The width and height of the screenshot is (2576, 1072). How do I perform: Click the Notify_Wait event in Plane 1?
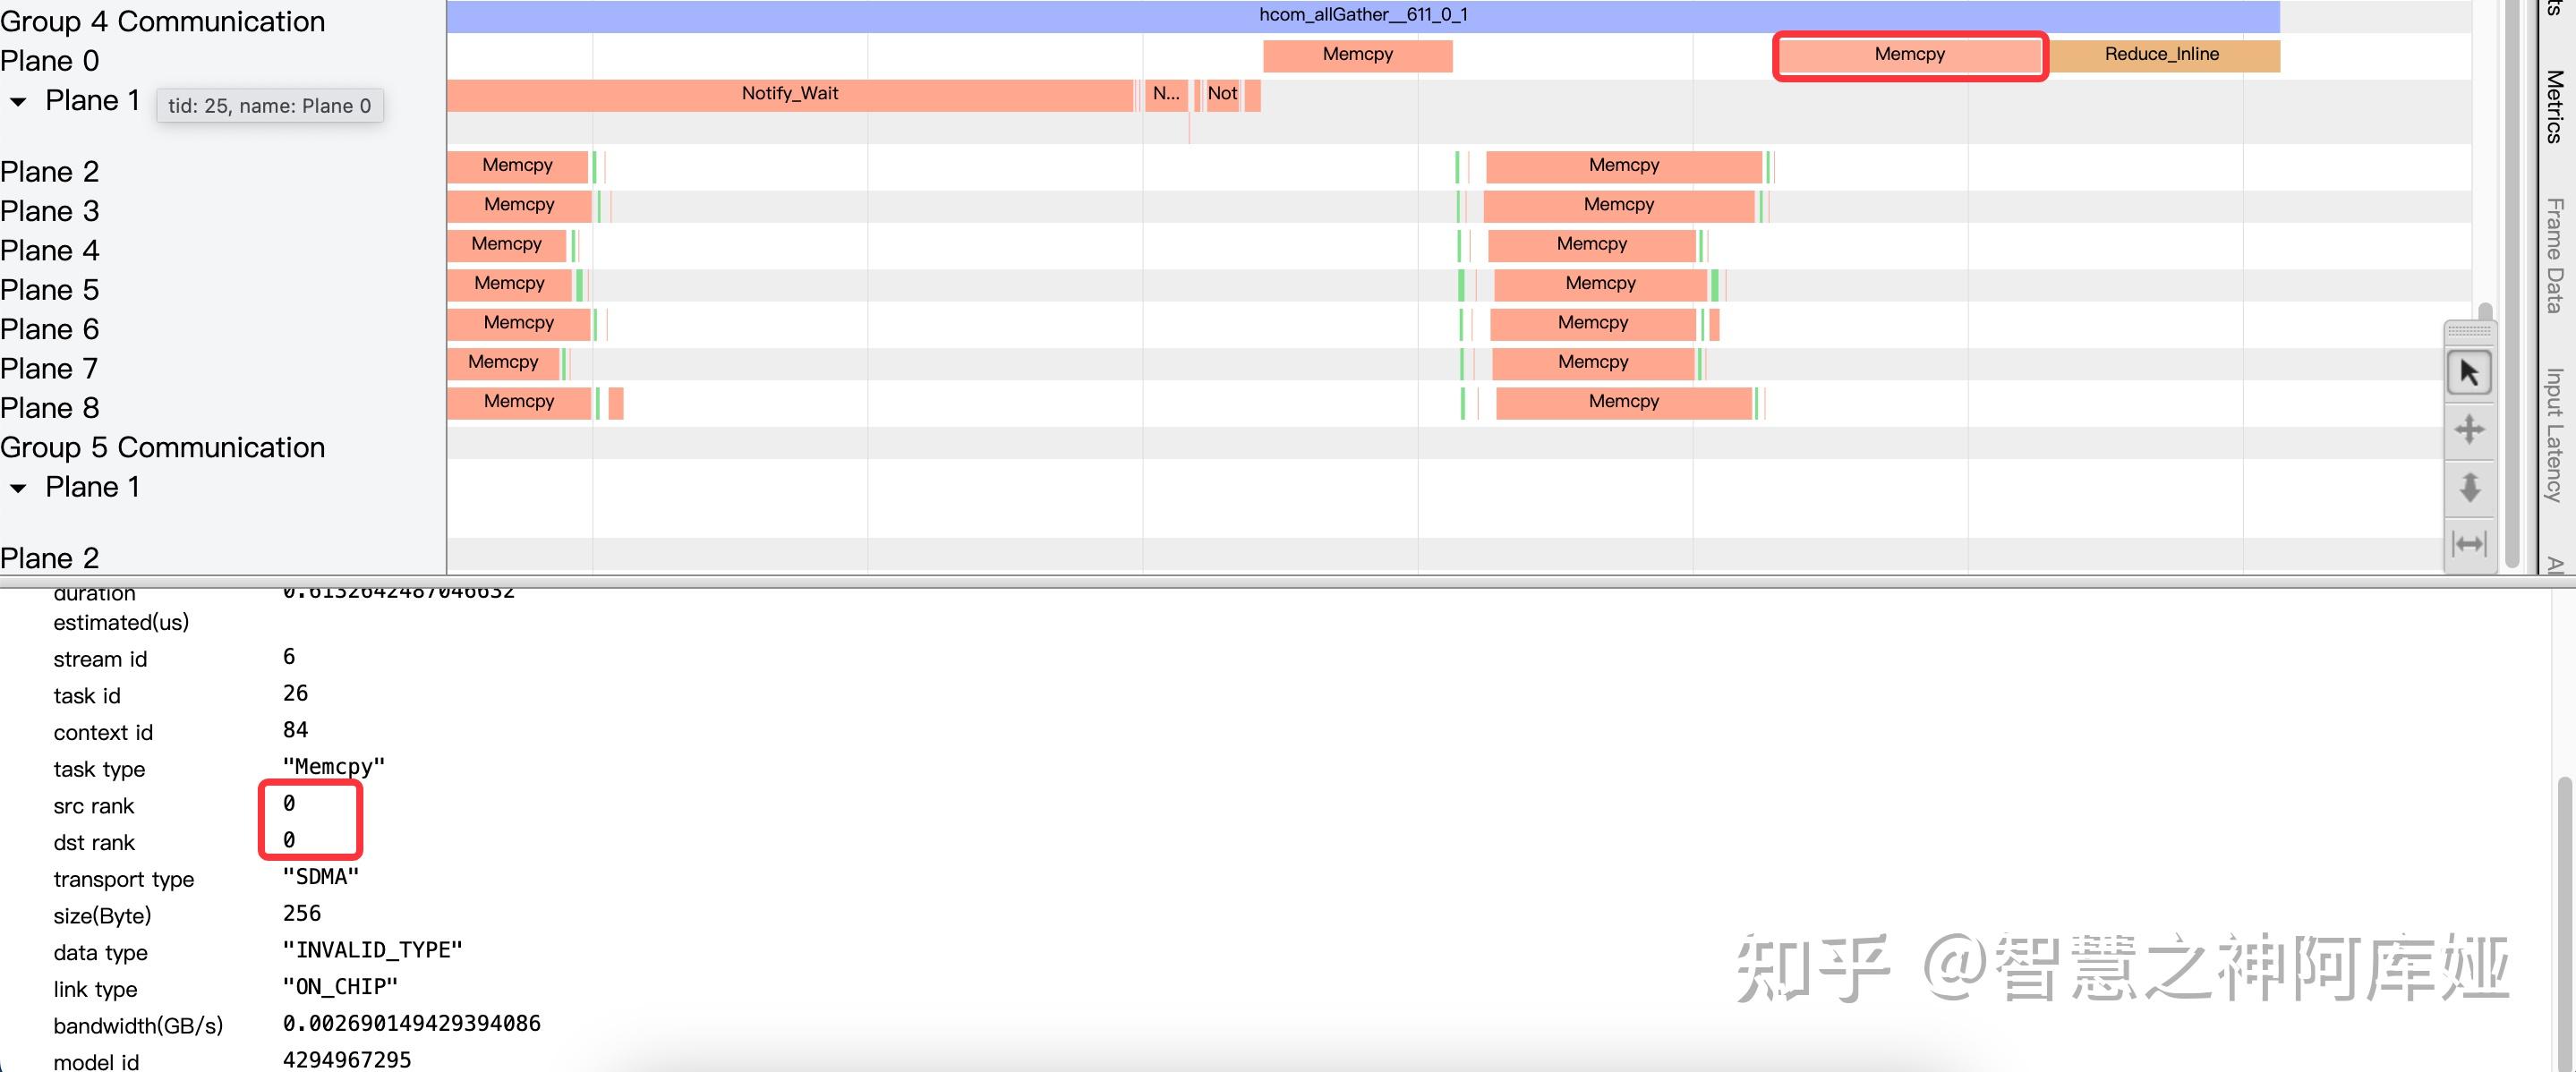pos(790,93)
